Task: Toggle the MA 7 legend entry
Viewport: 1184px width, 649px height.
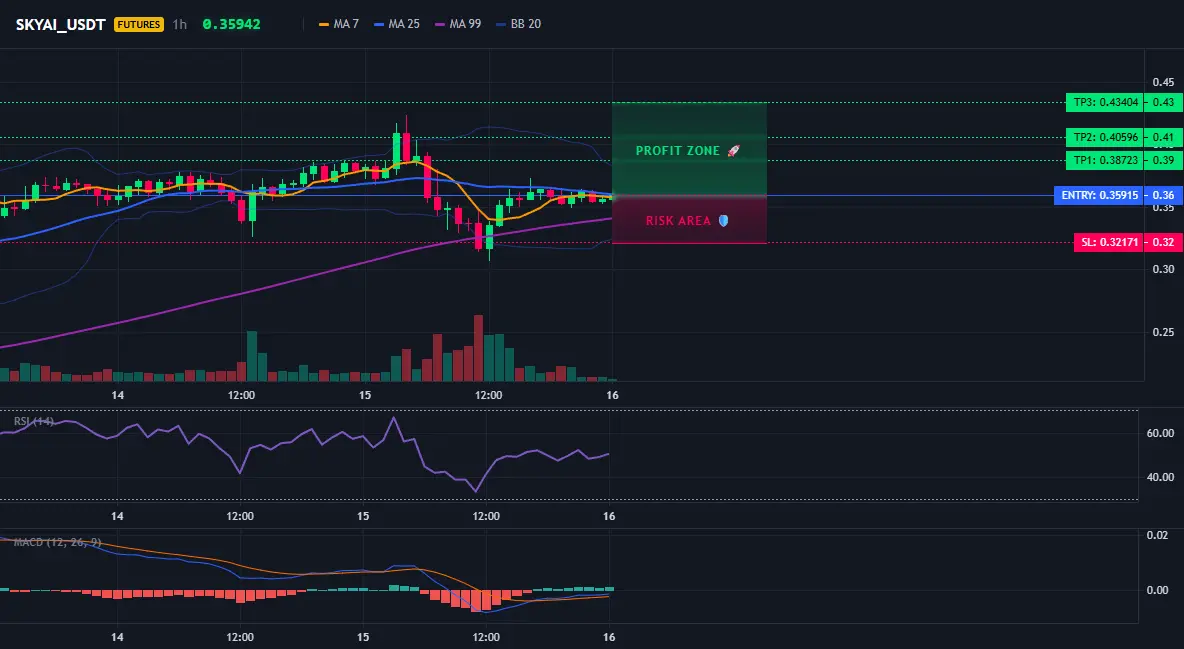Action: click(339, 24)
